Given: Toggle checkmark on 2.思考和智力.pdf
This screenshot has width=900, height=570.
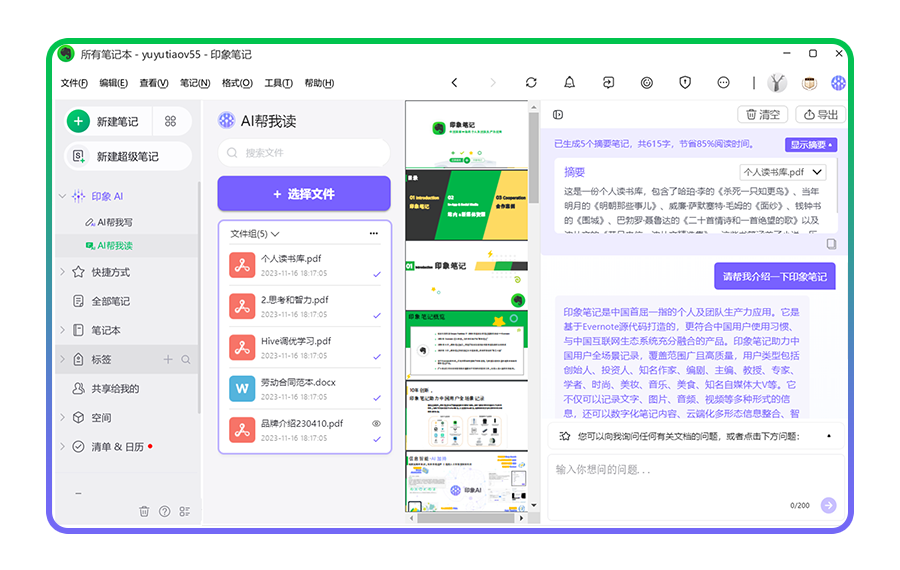Looking at the screenshot, I should (x=377, y=315).
